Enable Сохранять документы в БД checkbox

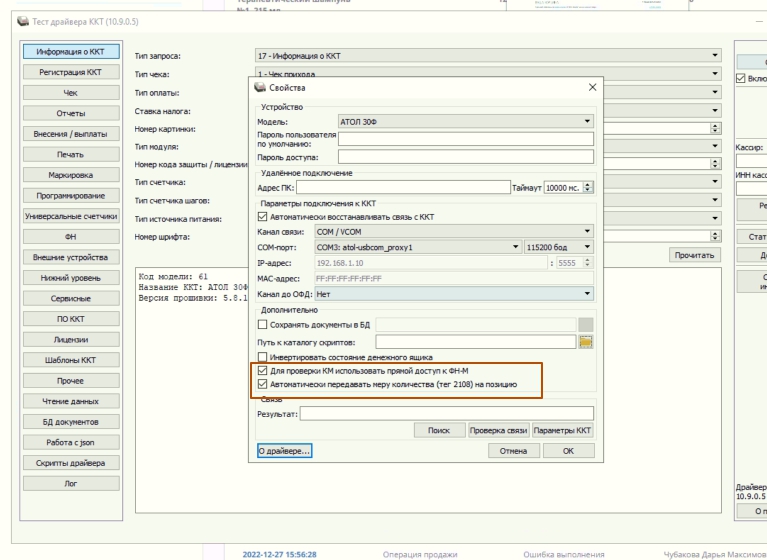[263, 324]
